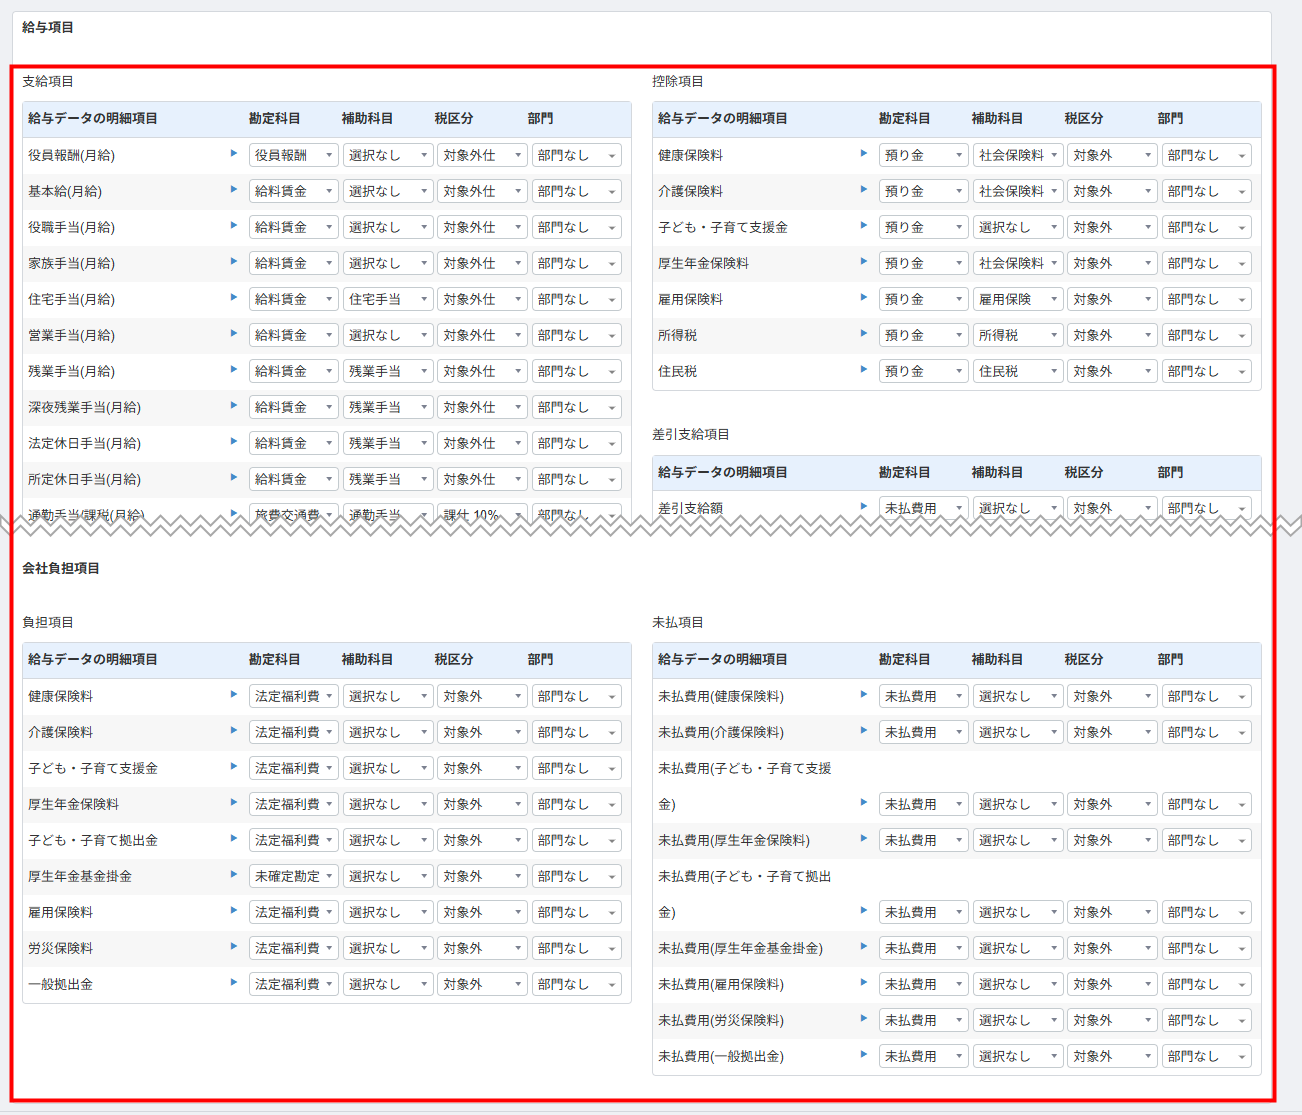Image resolution: width=1302 pixels, height=1115 pixels.
Task: Open the 勘定科目 dropdown for 役員報酬(月給)
Action: 293,155
